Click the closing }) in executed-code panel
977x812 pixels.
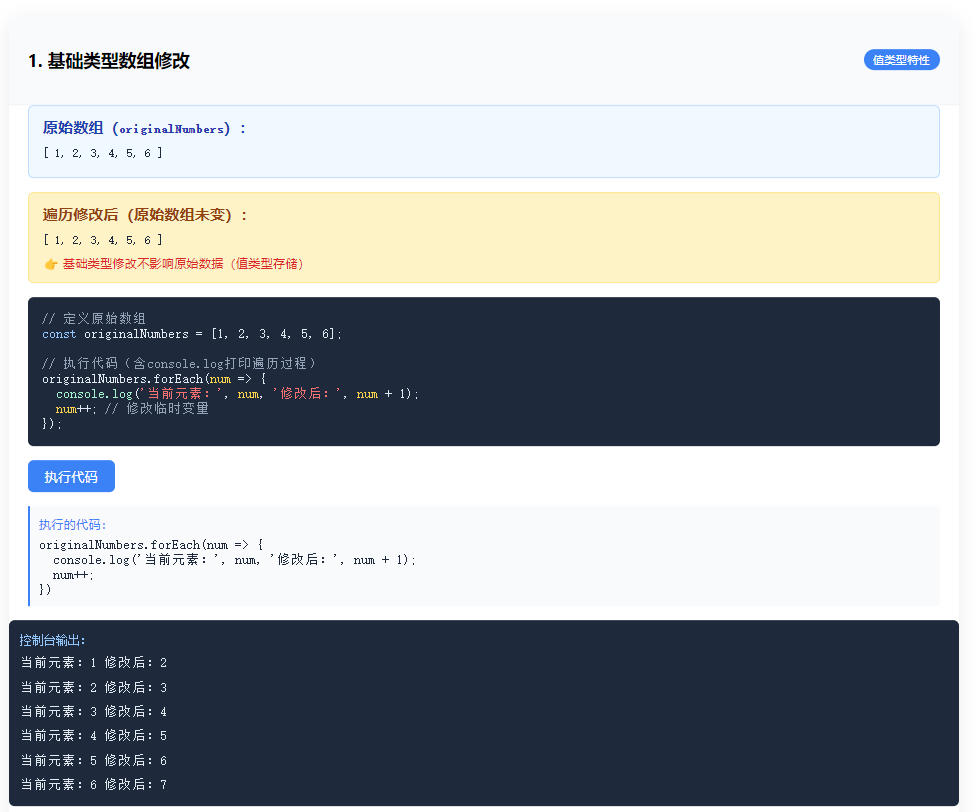45,590
